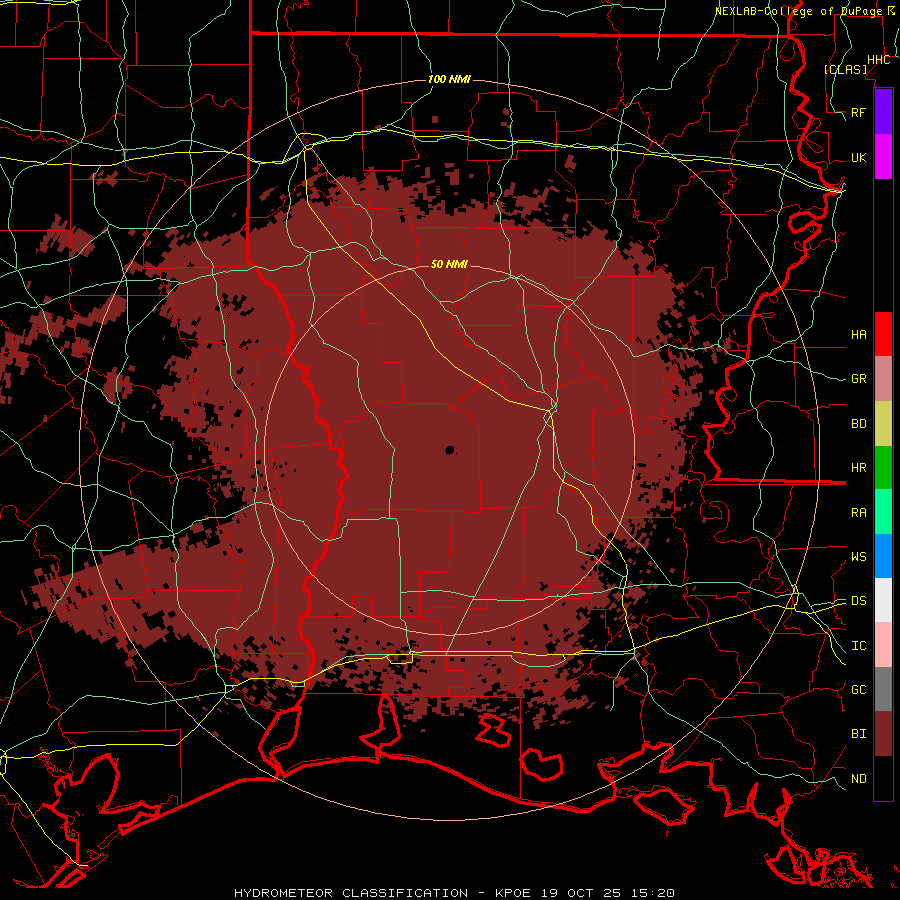Screen dimensions: 900x900
Task: Click the radar site black dot
Action: click(450, 450)
